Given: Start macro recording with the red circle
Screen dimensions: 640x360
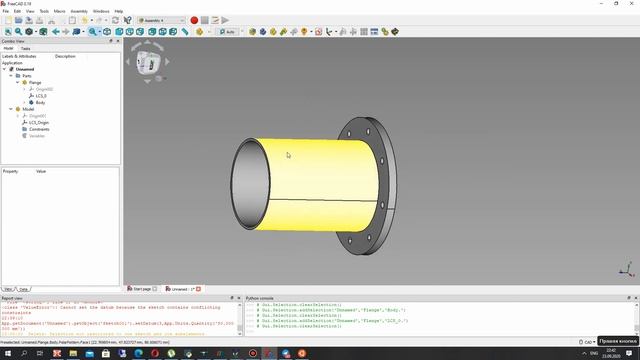Looking at the screenshot, I should (194, 20).
